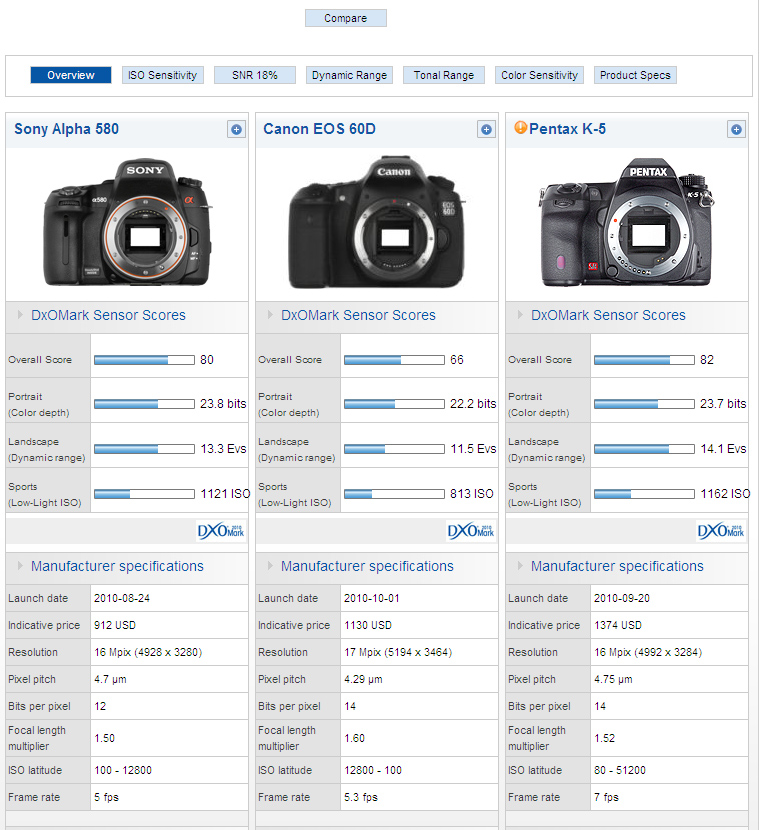This screenshot has width=764, height=830.
Task: Click the orange badge icon before Pentax K-5
Action: [520, 128]
